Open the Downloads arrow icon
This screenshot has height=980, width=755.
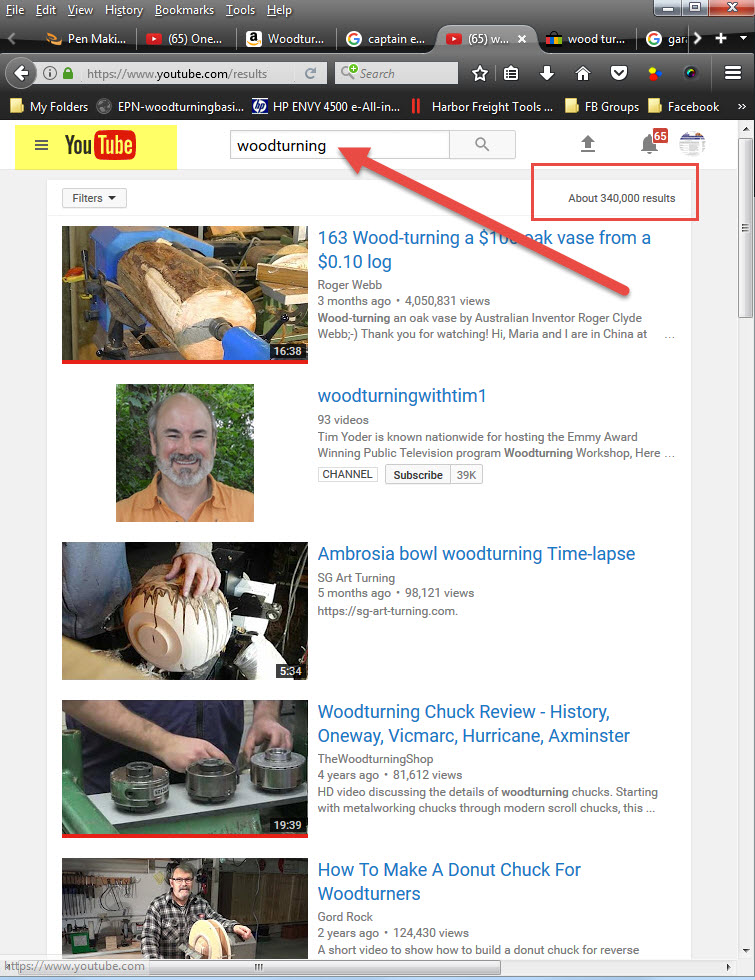[547, 74]
